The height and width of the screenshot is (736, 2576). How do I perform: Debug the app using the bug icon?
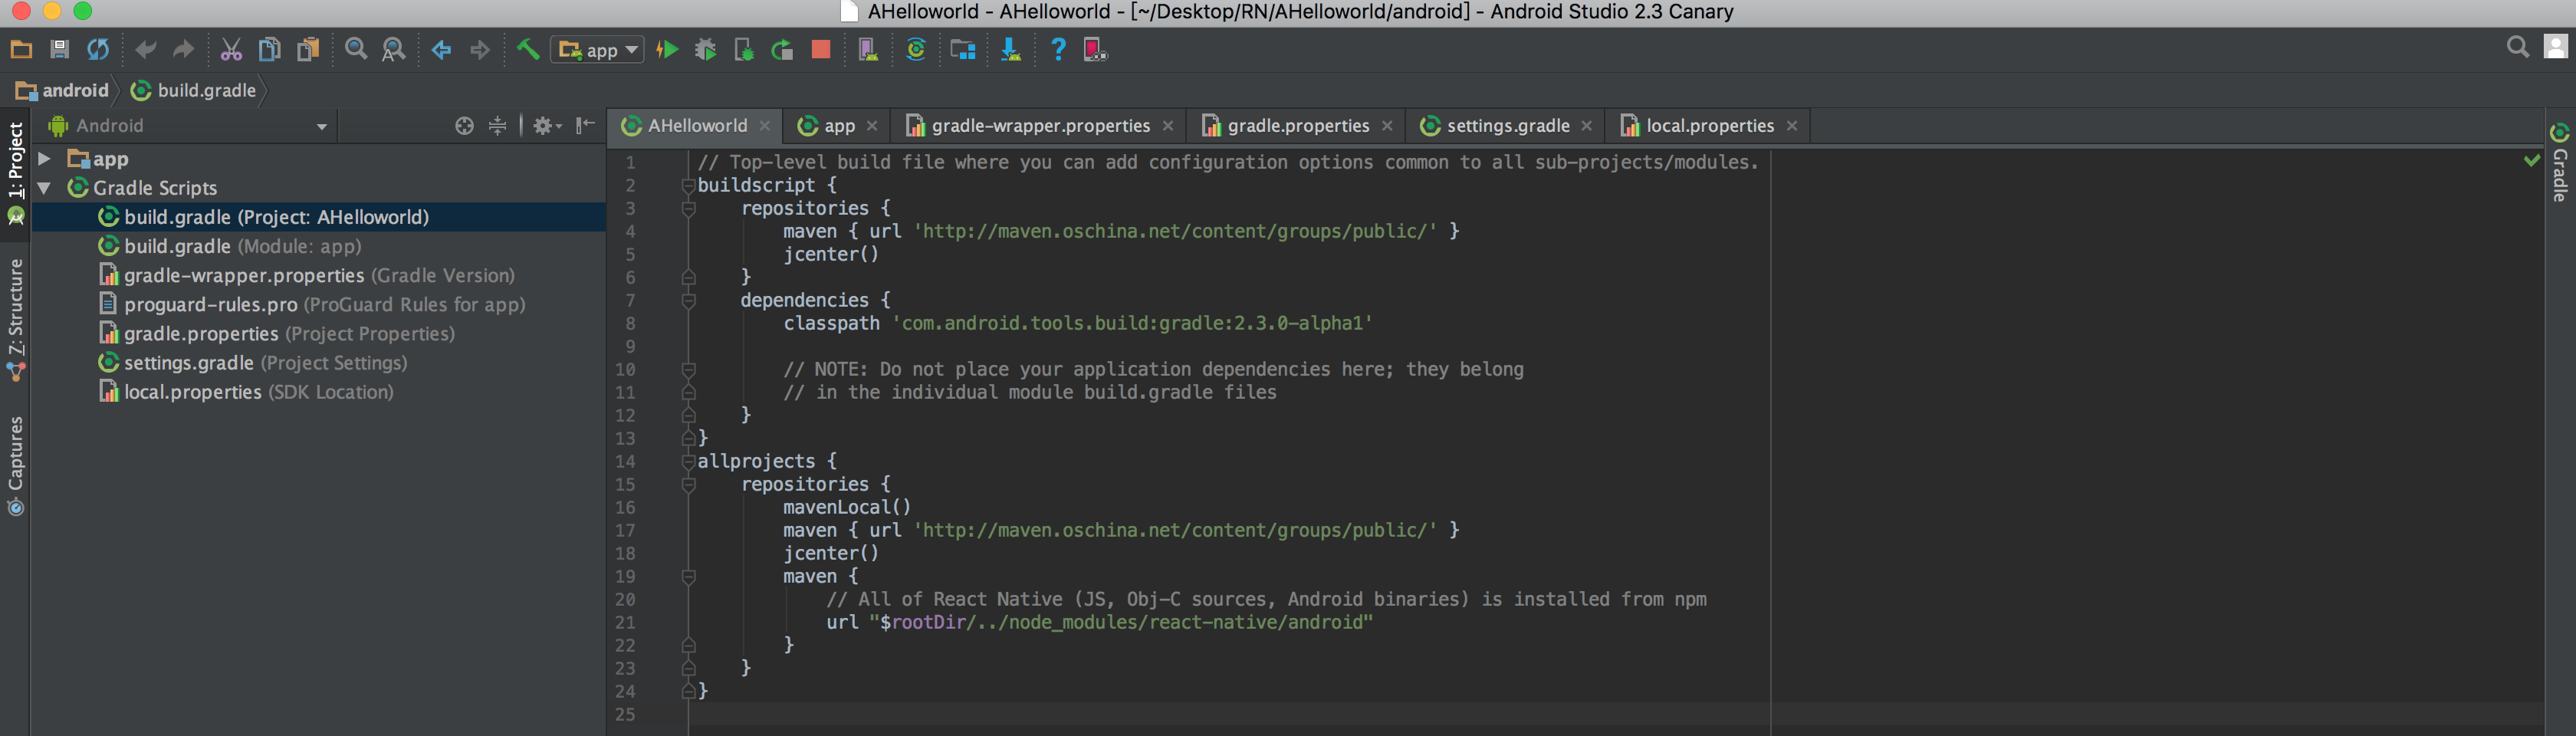705,48
